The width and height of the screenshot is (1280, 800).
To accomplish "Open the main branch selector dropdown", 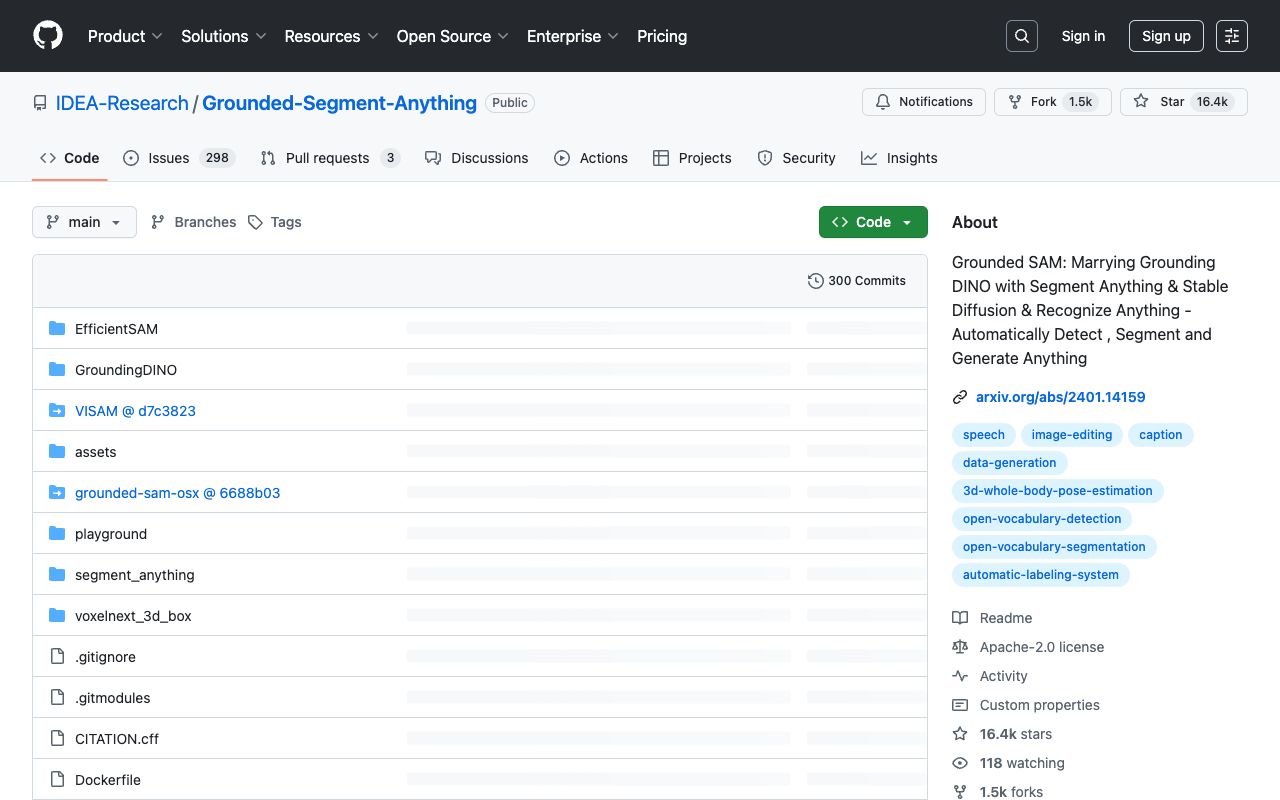I will 84,222.
